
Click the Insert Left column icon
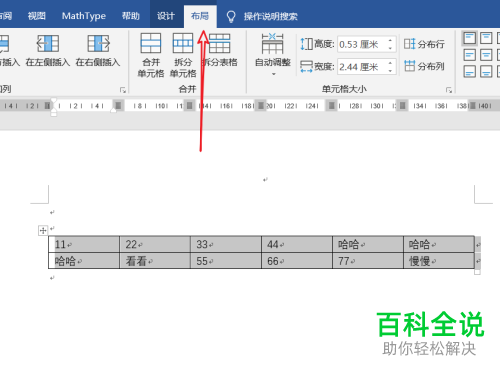click(48, 43)
